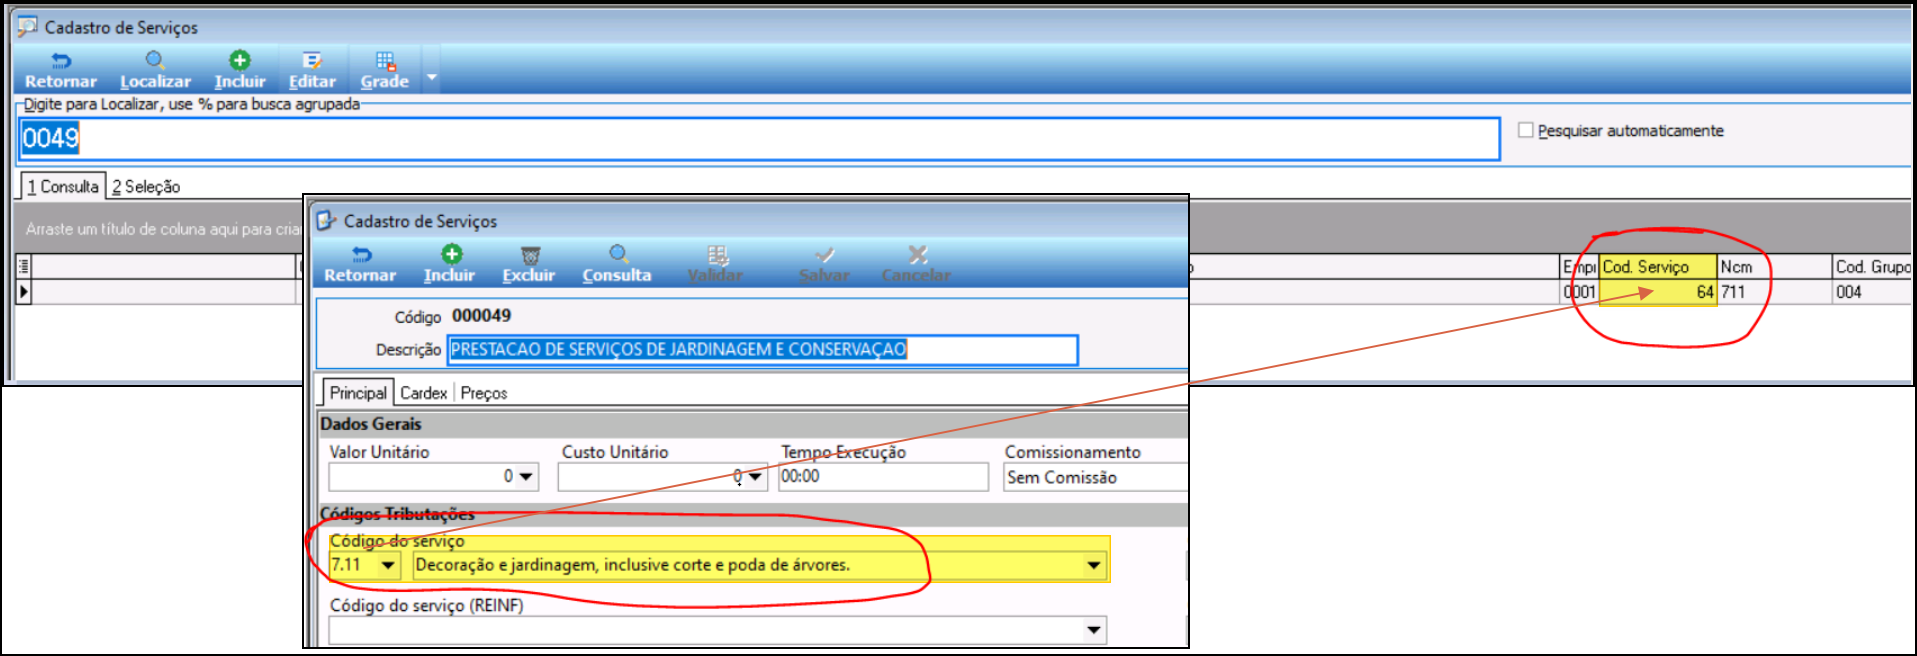The height and width of the screenshot is (656, 1917).
Task: Click Incluir in the dialog toolbar
Action: (x=450, y=264)
